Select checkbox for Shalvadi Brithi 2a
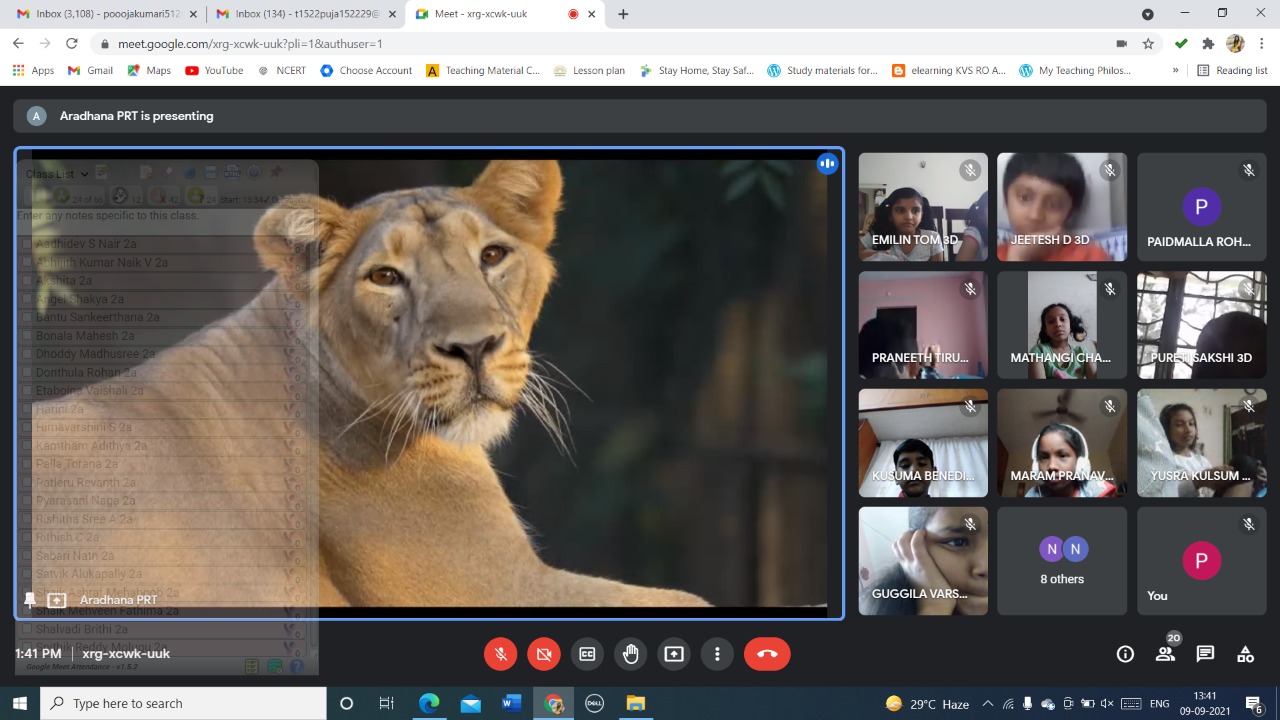The height and width of the screenshot is (720, 1280). 27,629
